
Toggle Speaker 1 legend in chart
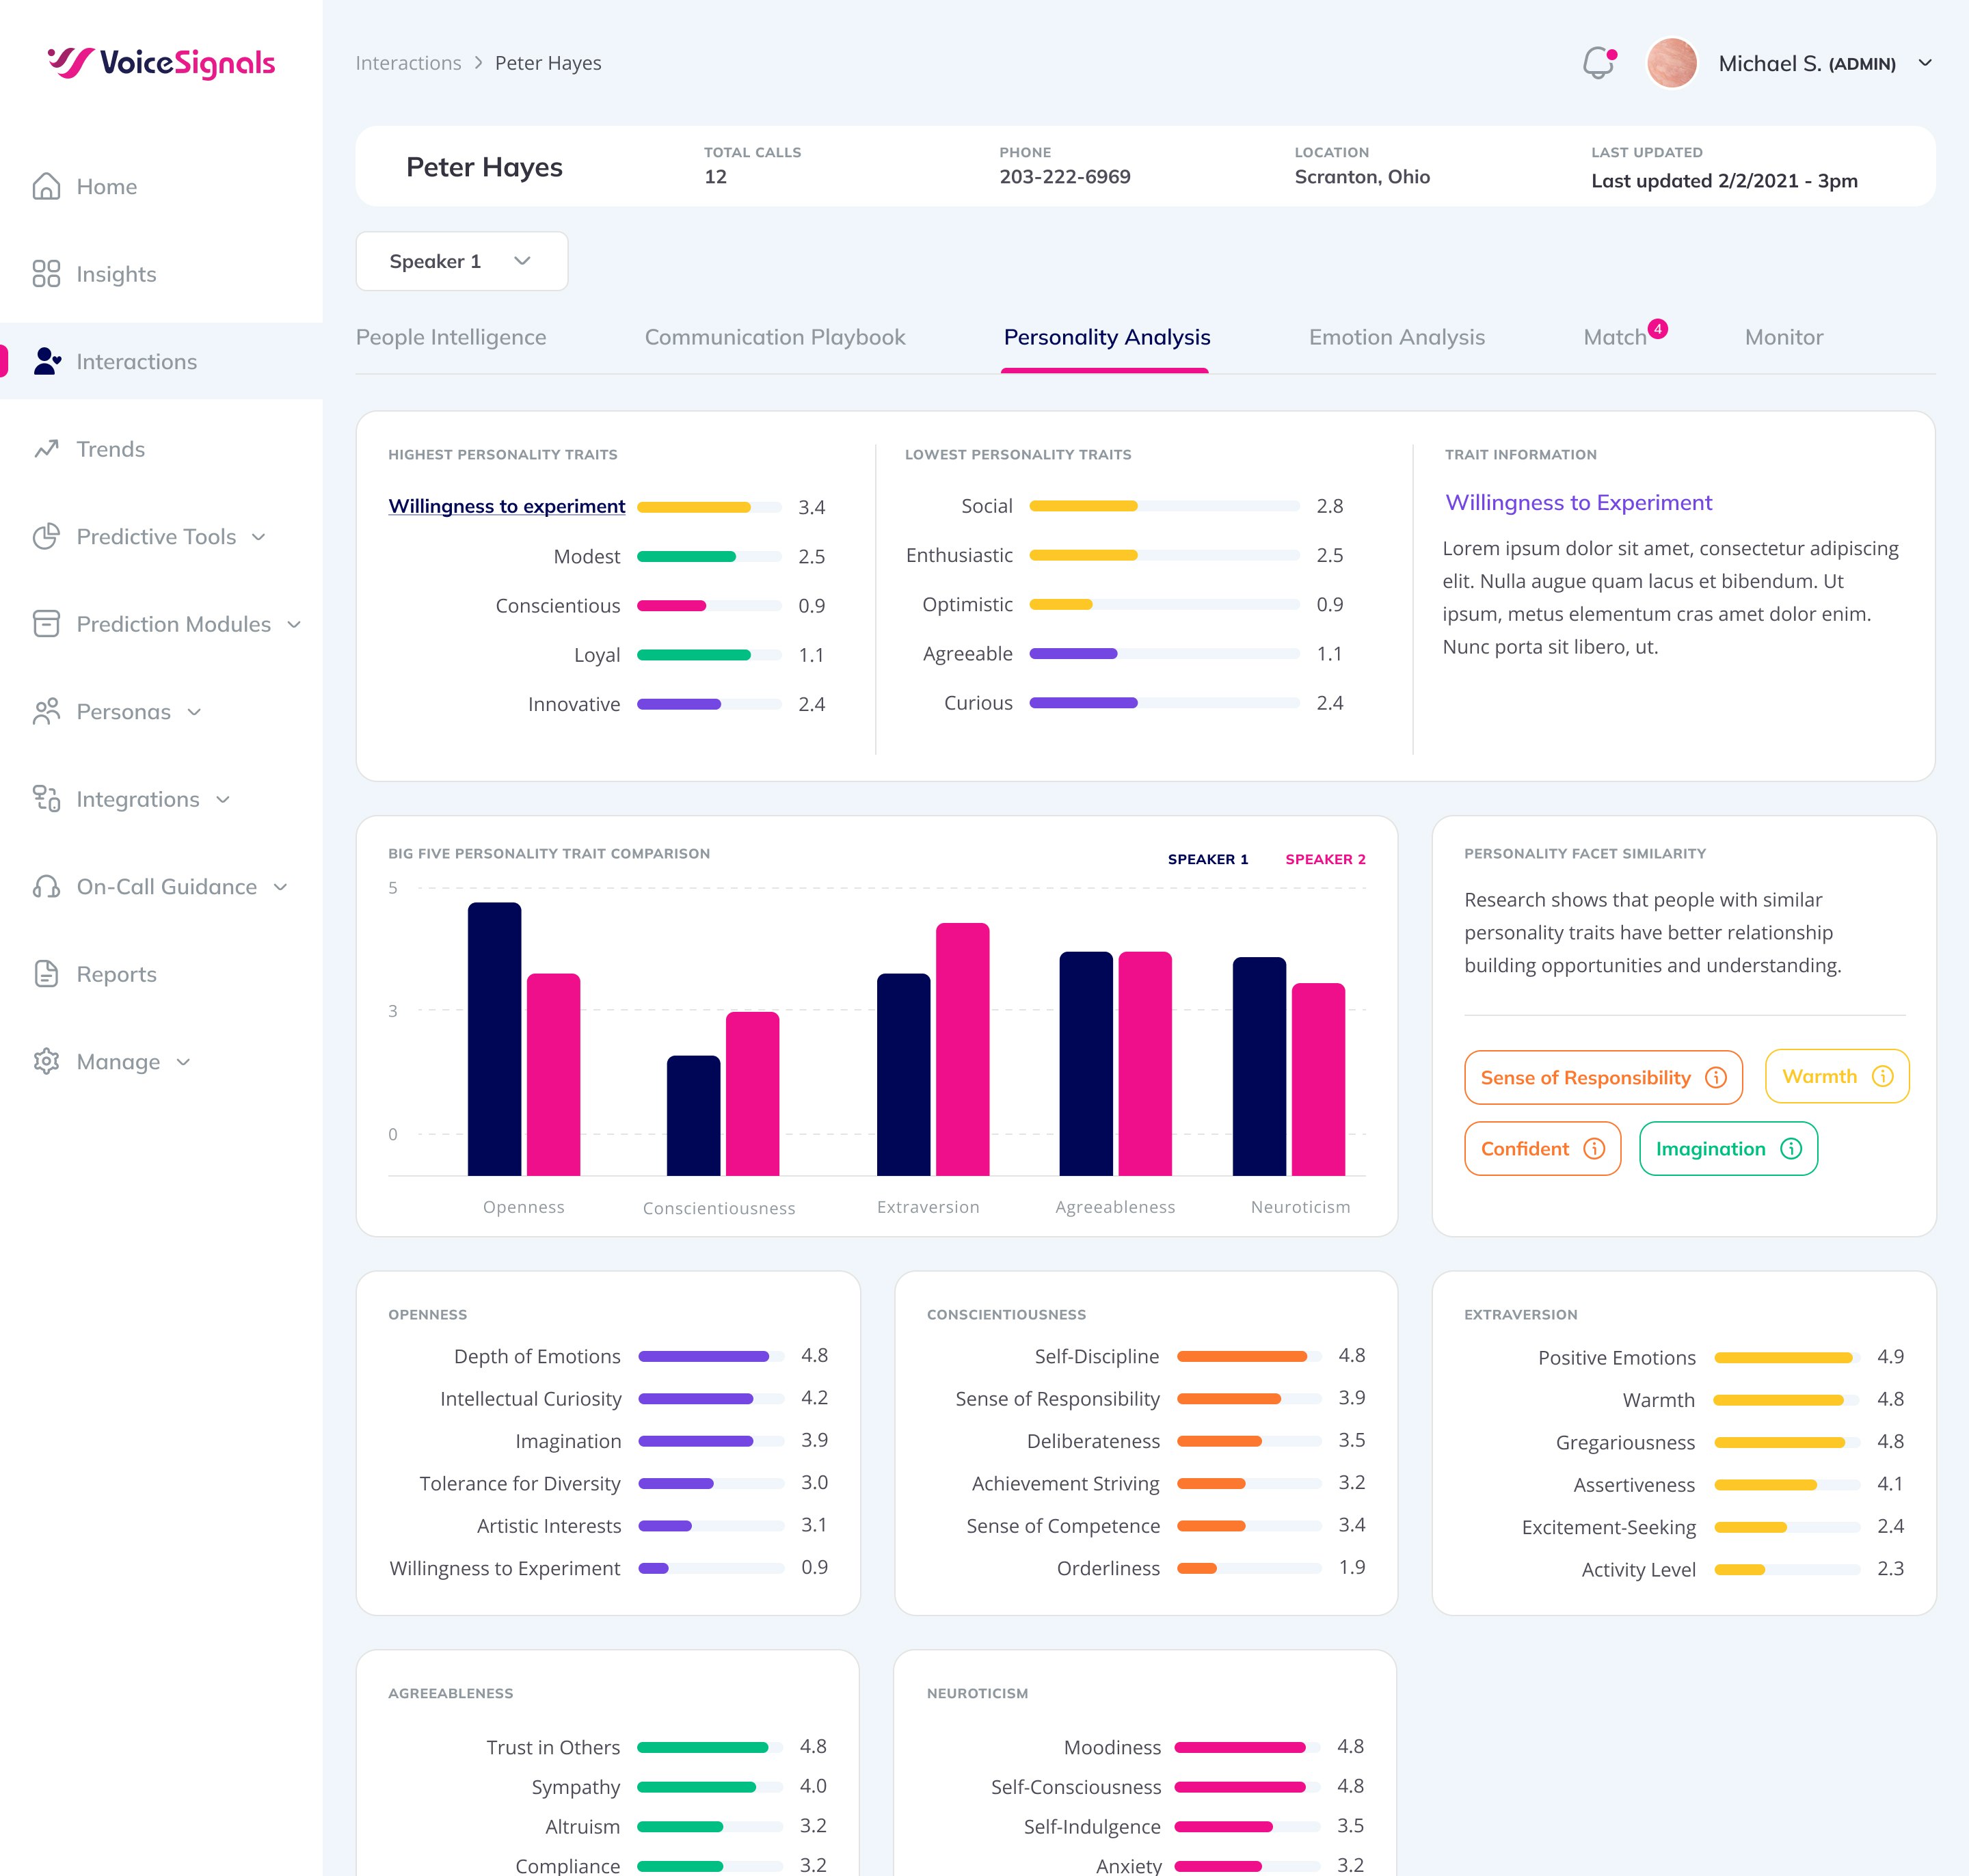[x=1207, y=859]
